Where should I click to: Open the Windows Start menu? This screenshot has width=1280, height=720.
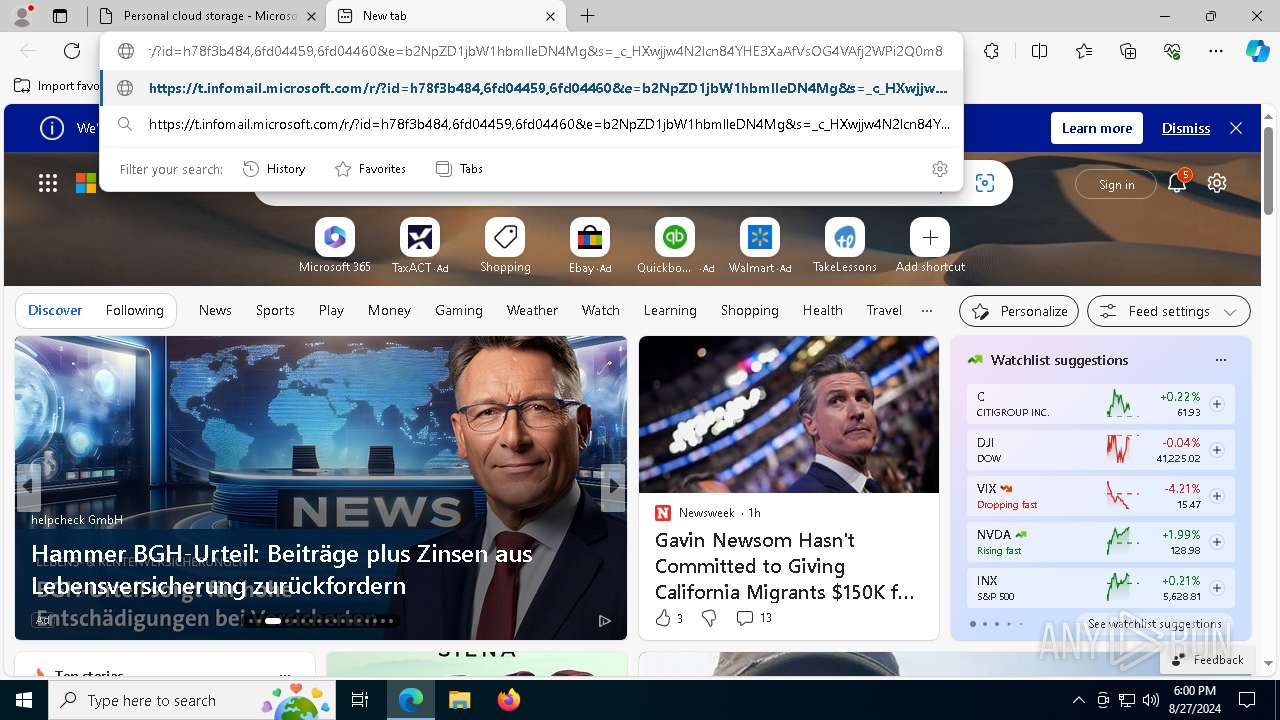pos(24,700)
